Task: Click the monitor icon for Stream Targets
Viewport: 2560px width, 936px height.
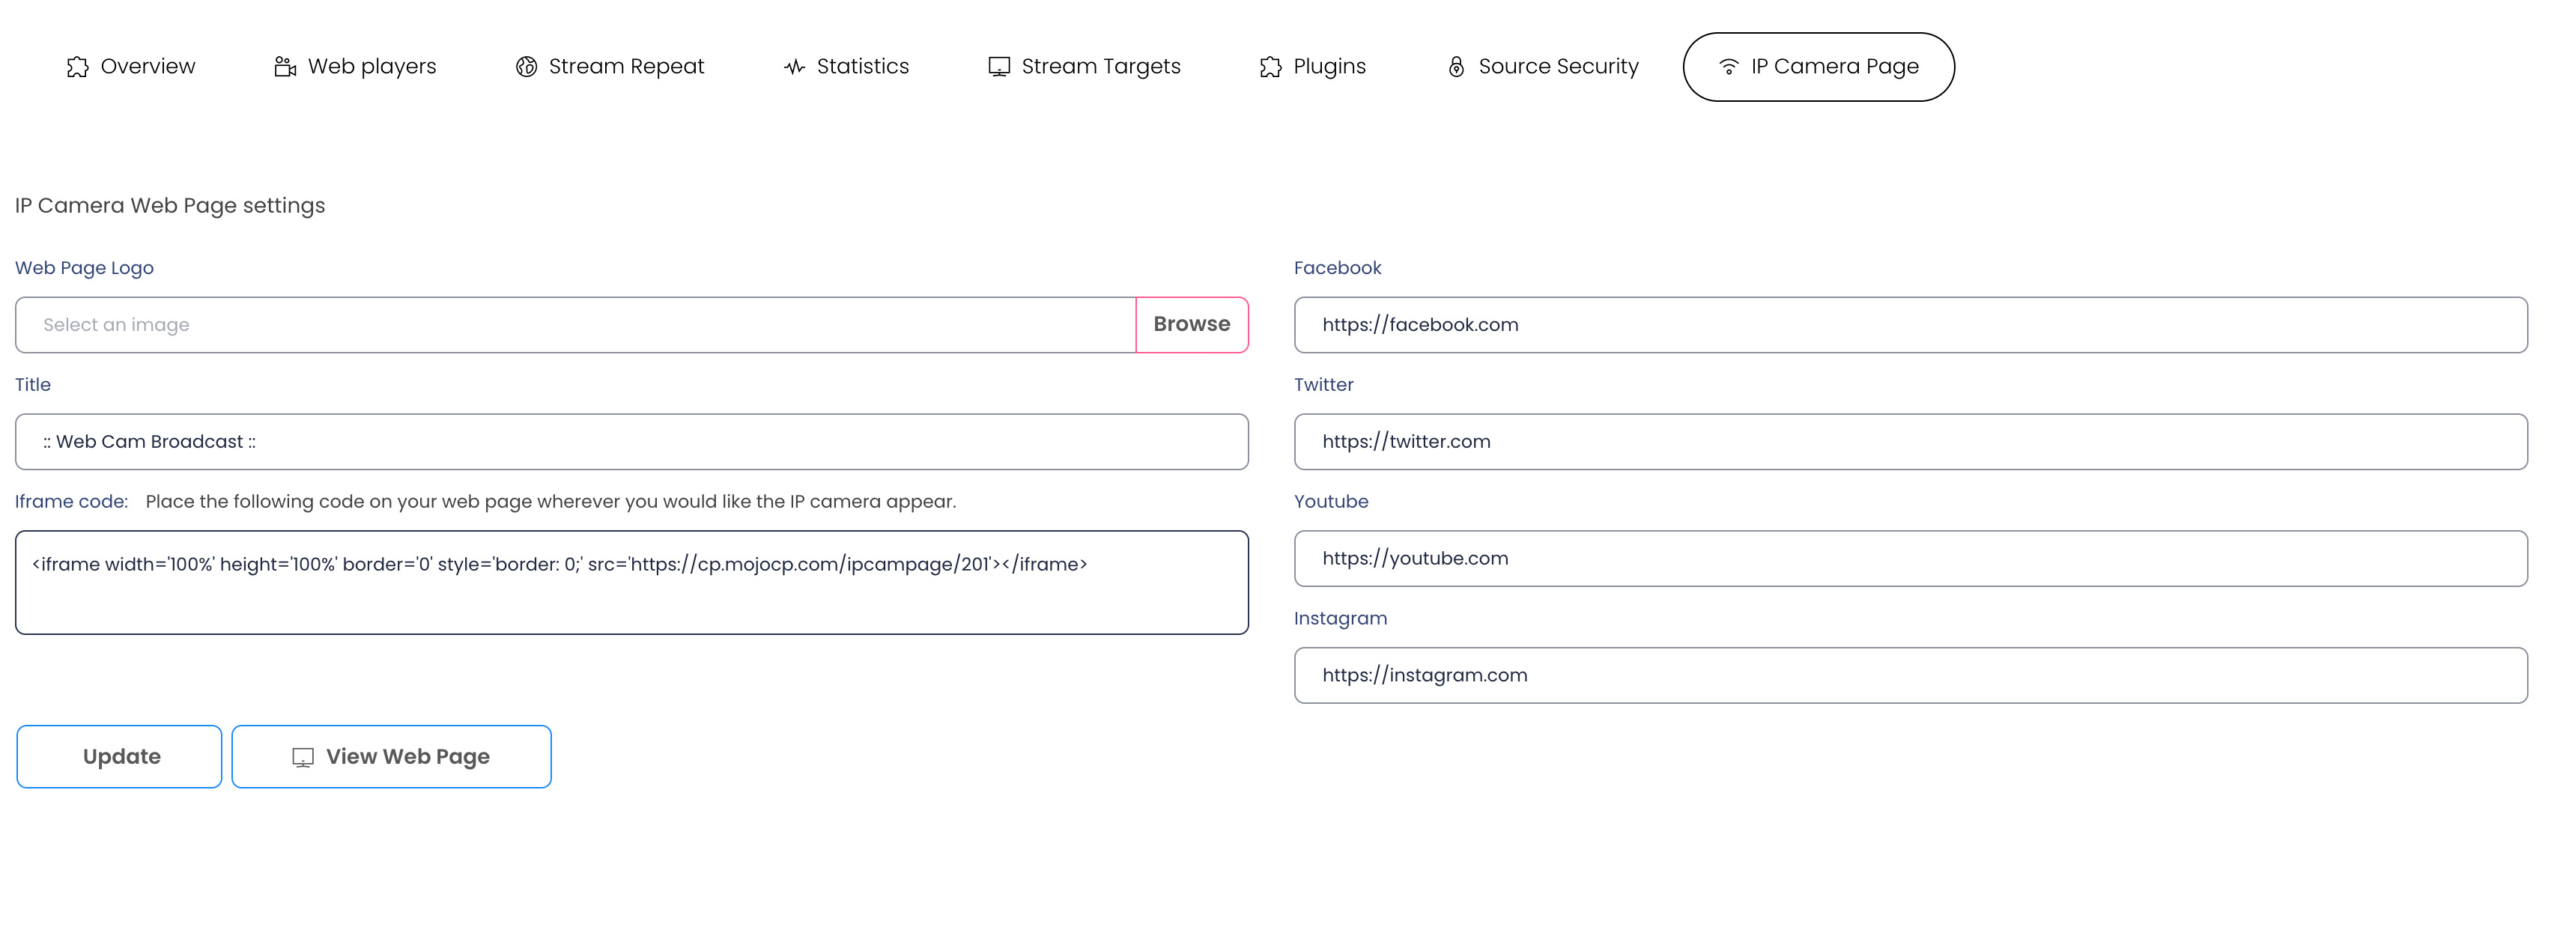Action: click(x=998, y=67)
